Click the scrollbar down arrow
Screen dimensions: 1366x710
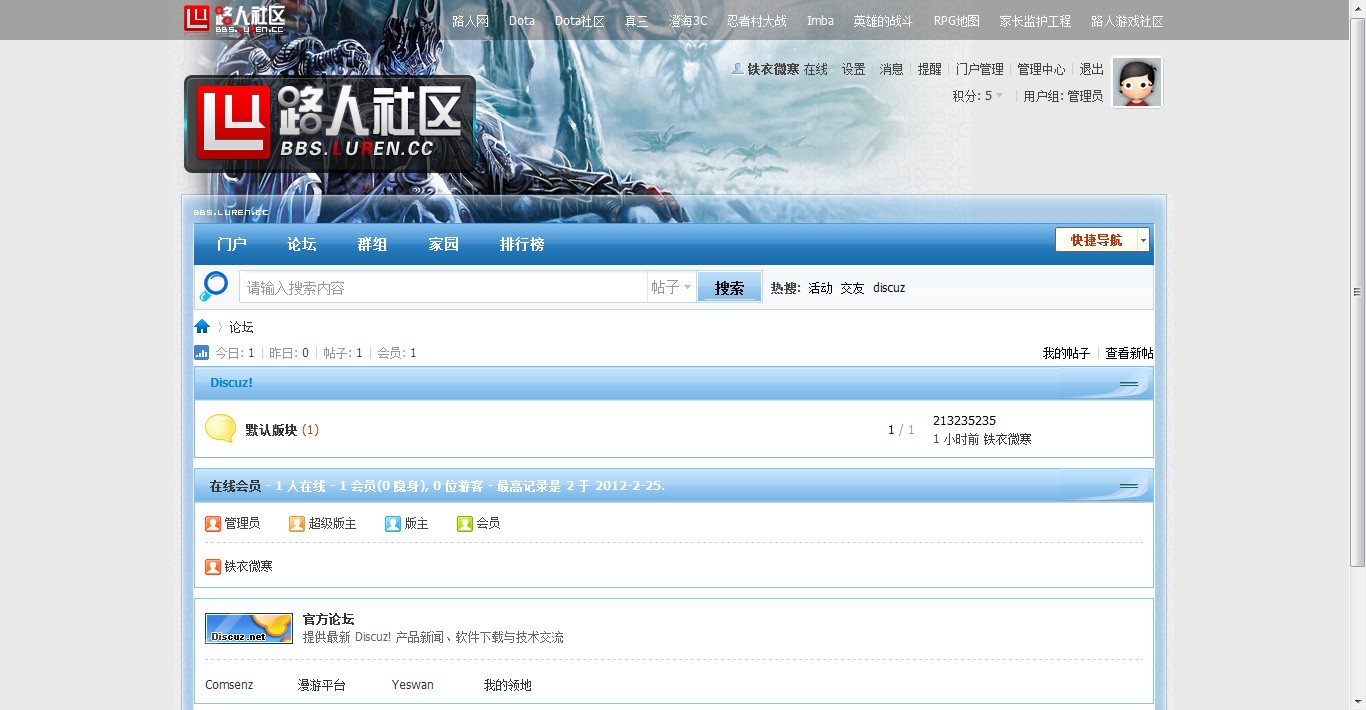point(1357,702)
